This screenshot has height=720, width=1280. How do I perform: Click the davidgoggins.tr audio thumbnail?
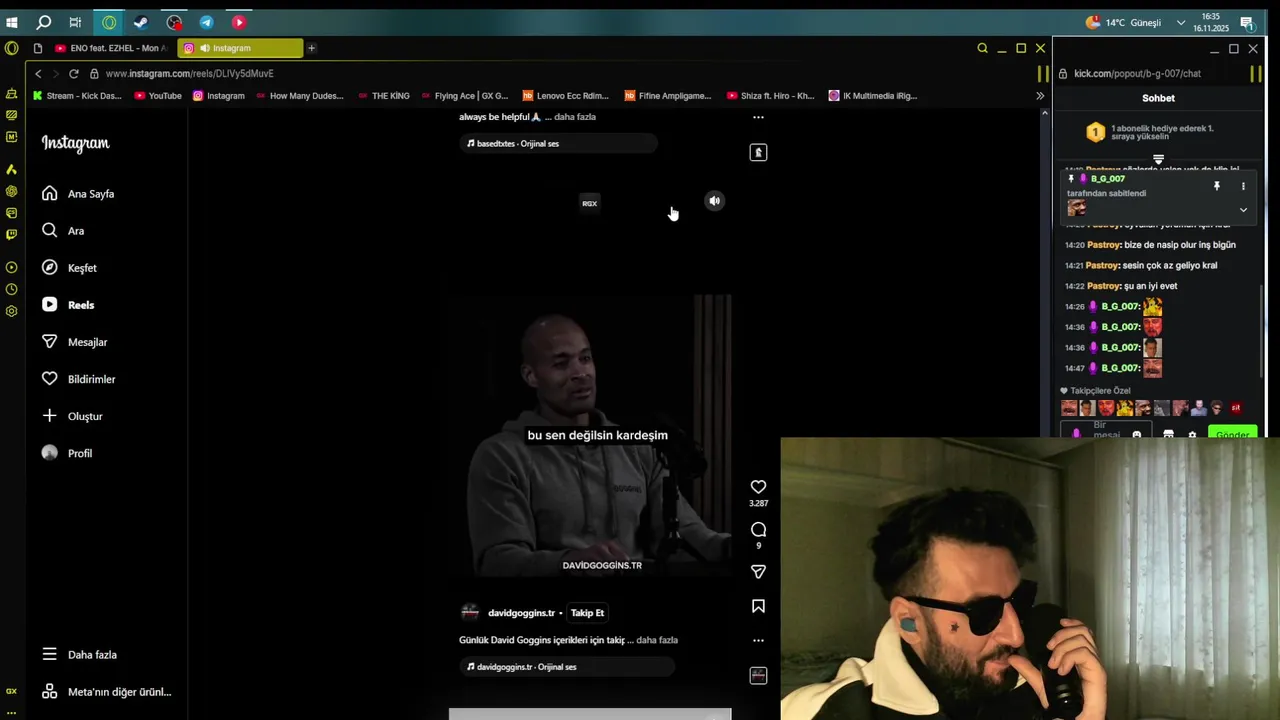[758, 676]
